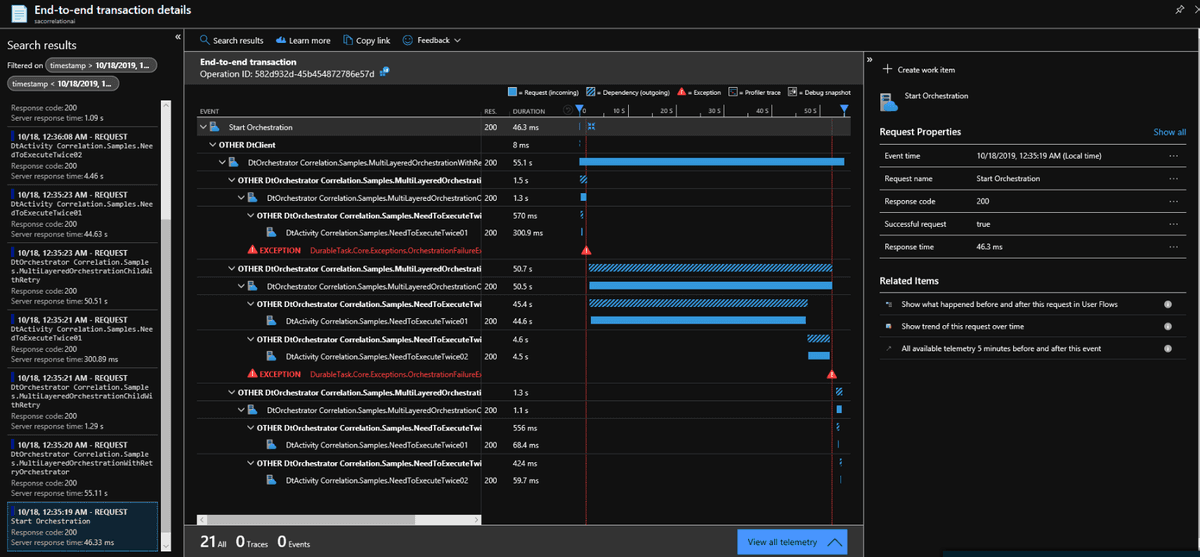Open more options for Request name property
Screen dimensions: 1200x557
pyautogui.click(x=1173, y=179)
